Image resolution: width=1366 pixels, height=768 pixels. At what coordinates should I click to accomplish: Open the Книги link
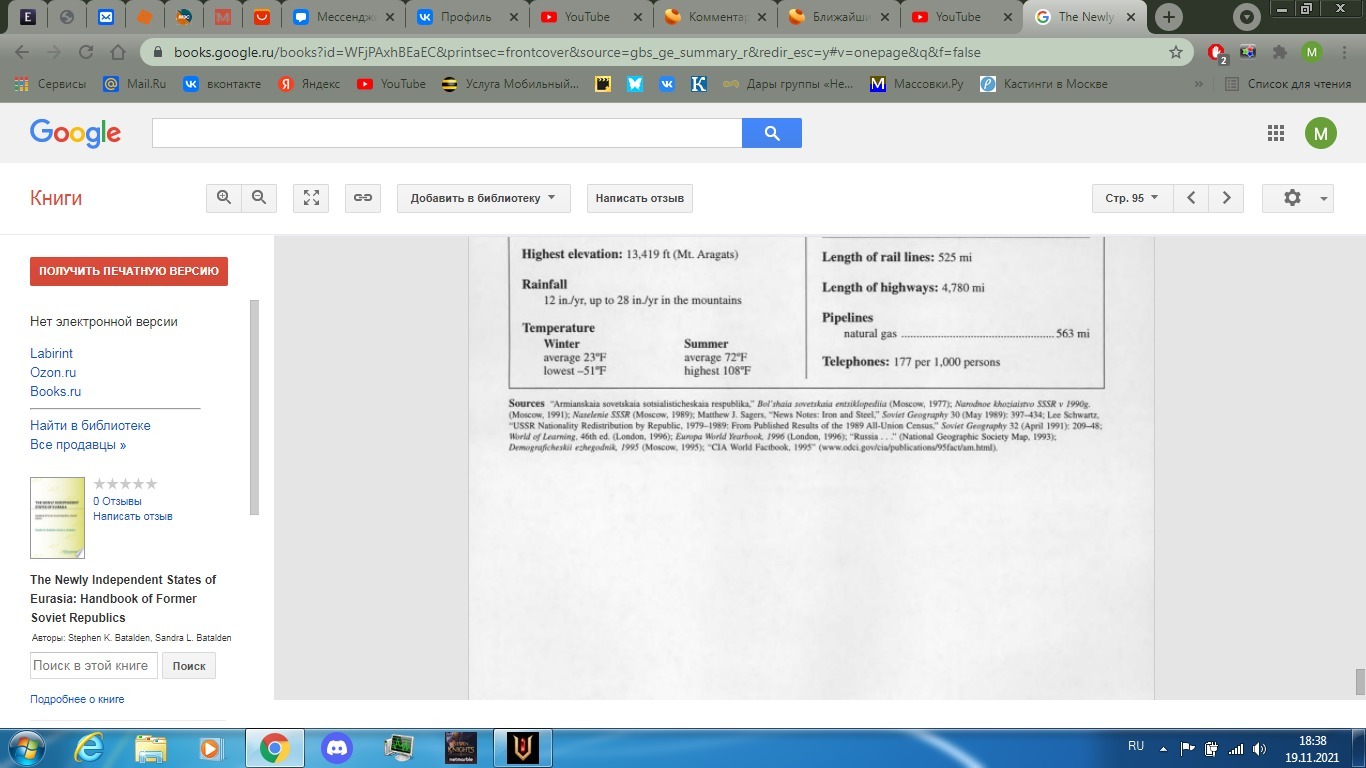[x=56, y=198]
